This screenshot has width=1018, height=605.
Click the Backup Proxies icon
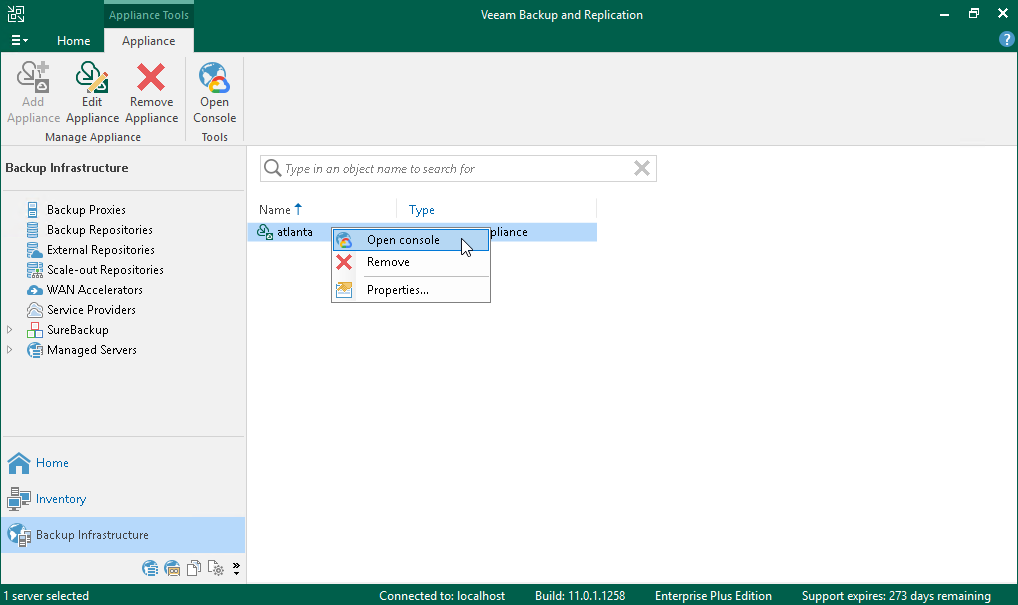click(x=32, y=210)
